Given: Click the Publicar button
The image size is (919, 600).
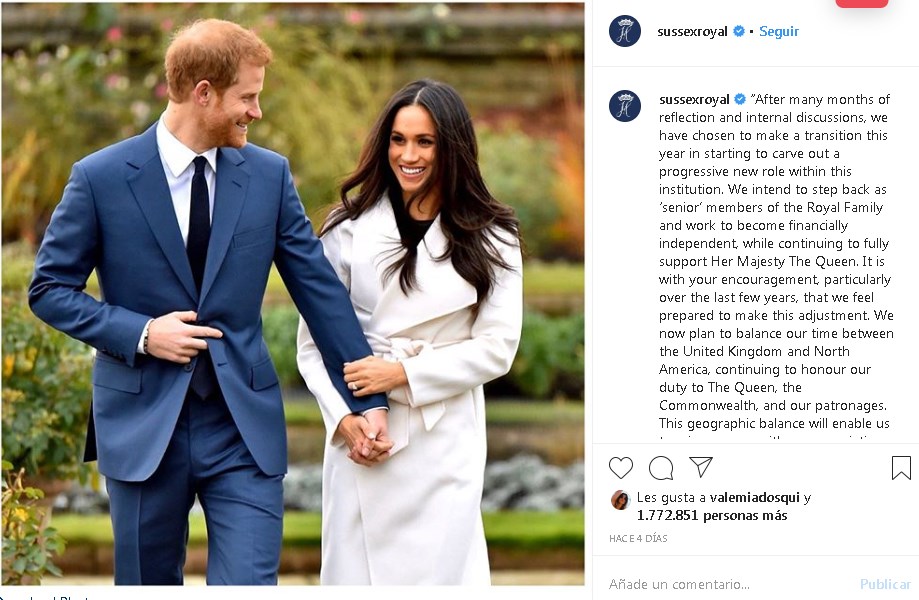Looking at the screenshot, I should pos(885,584).
